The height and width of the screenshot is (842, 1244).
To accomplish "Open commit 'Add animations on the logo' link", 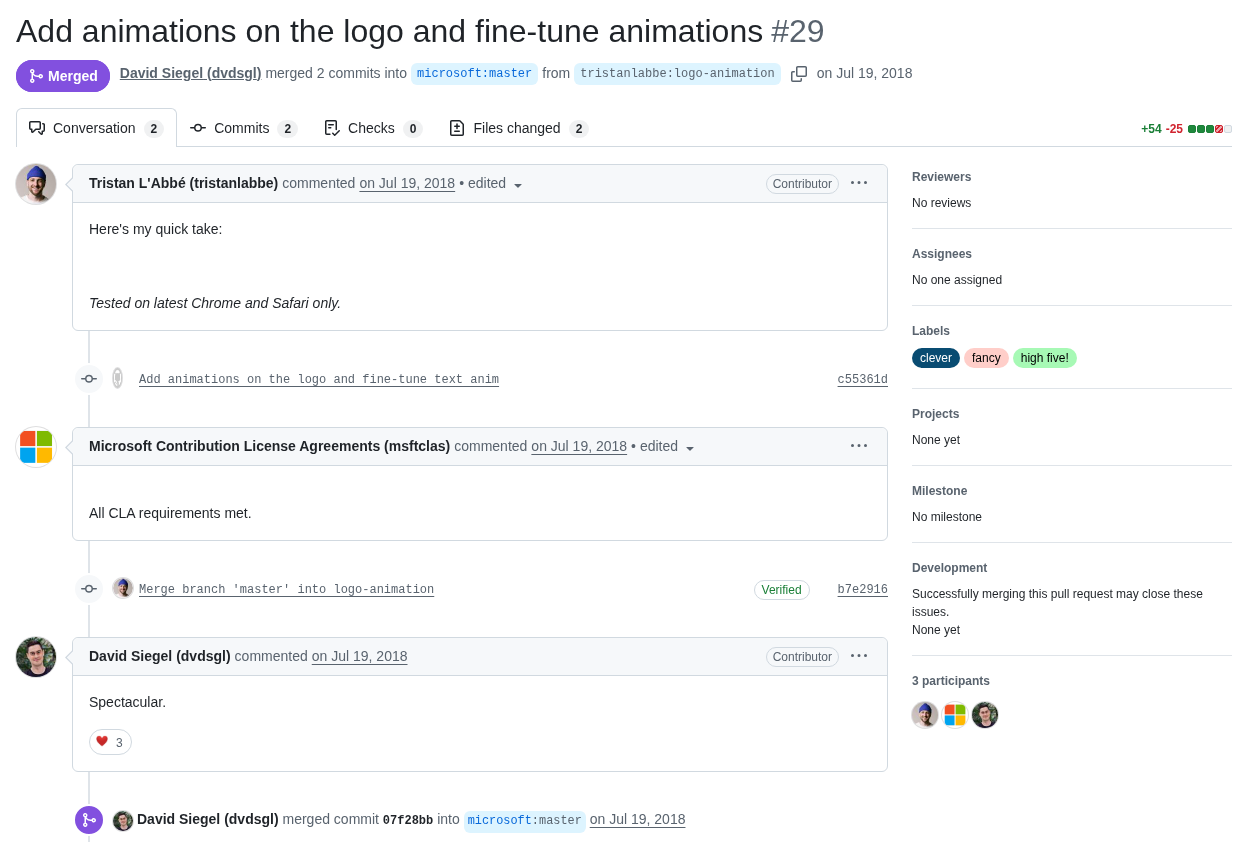I will pyautogui.click(x=319, y=380).
